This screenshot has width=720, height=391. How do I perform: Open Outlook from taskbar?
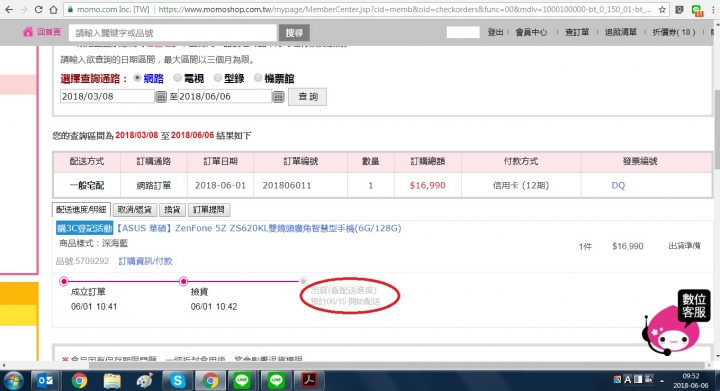point(45,380)
